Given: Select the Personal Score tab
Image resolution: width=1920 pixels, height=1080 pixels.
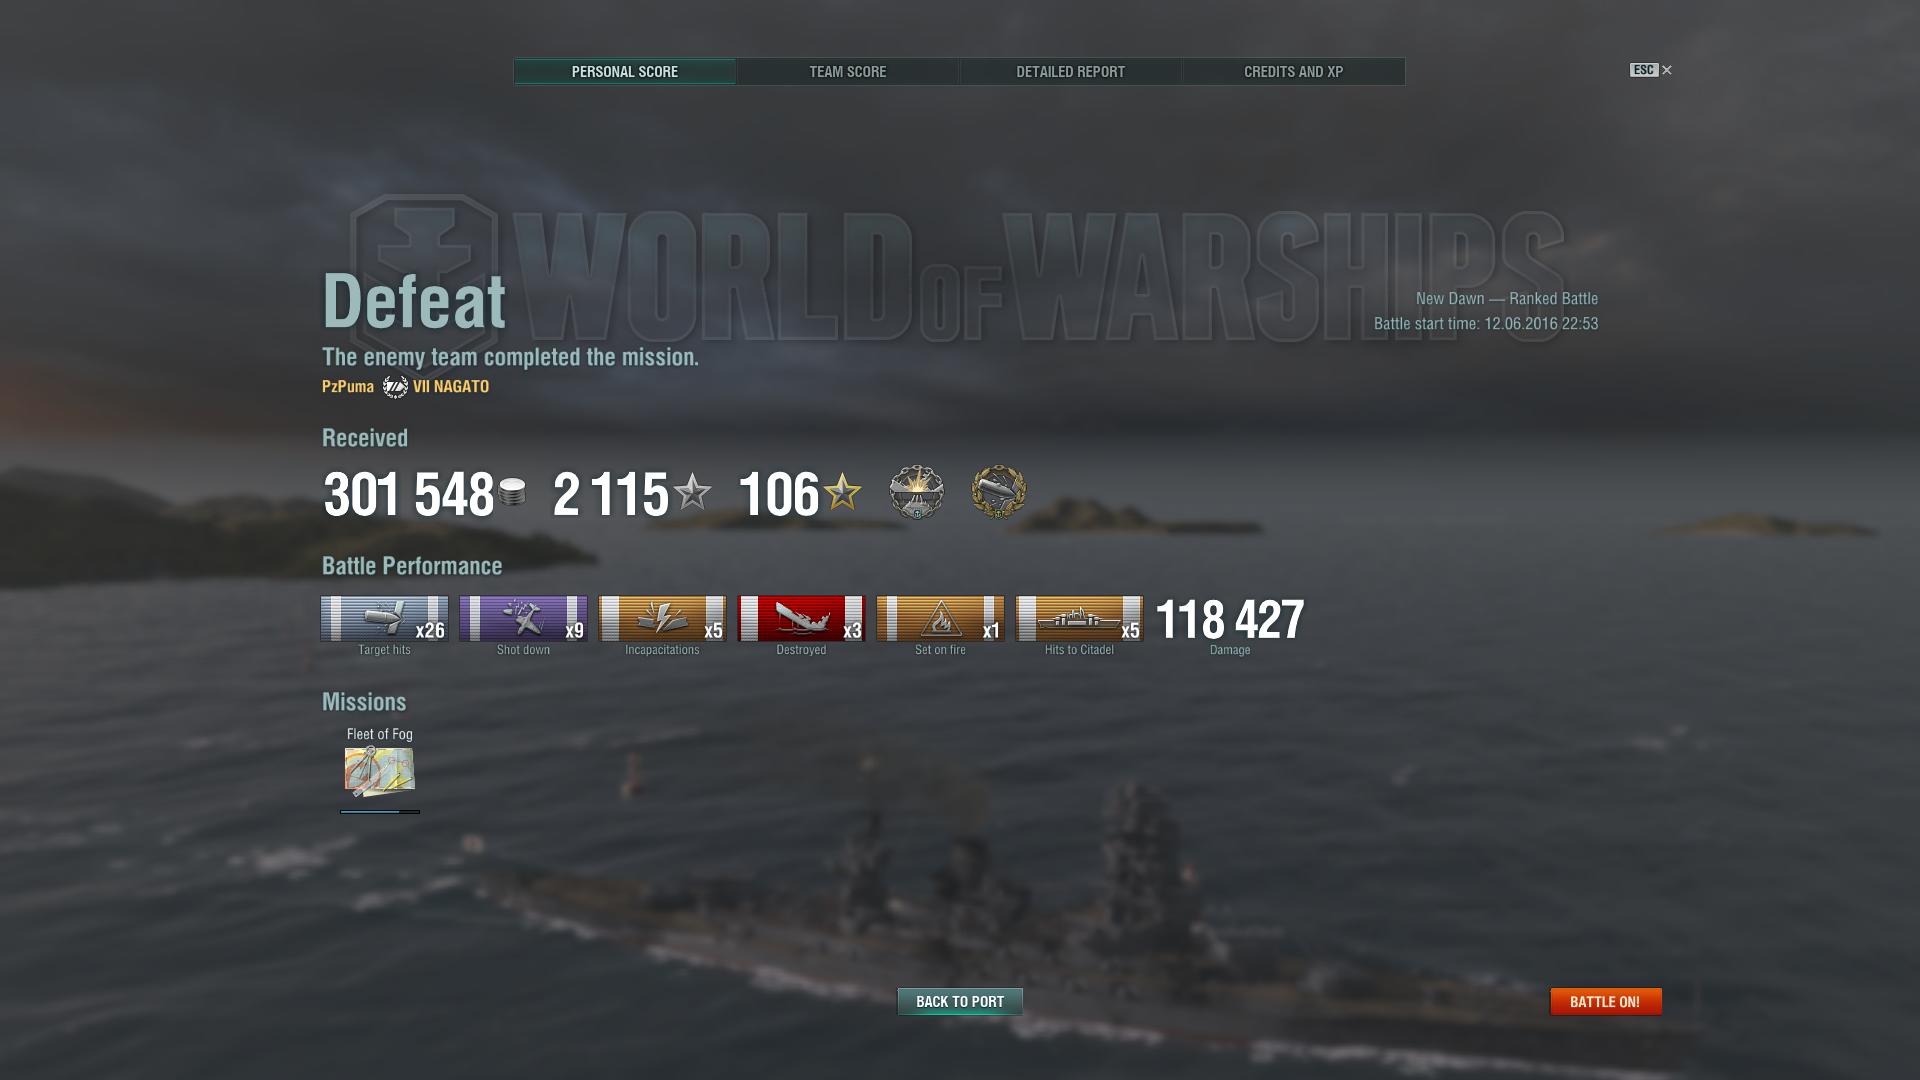Looking at the screenshot, I should point(625,72).
